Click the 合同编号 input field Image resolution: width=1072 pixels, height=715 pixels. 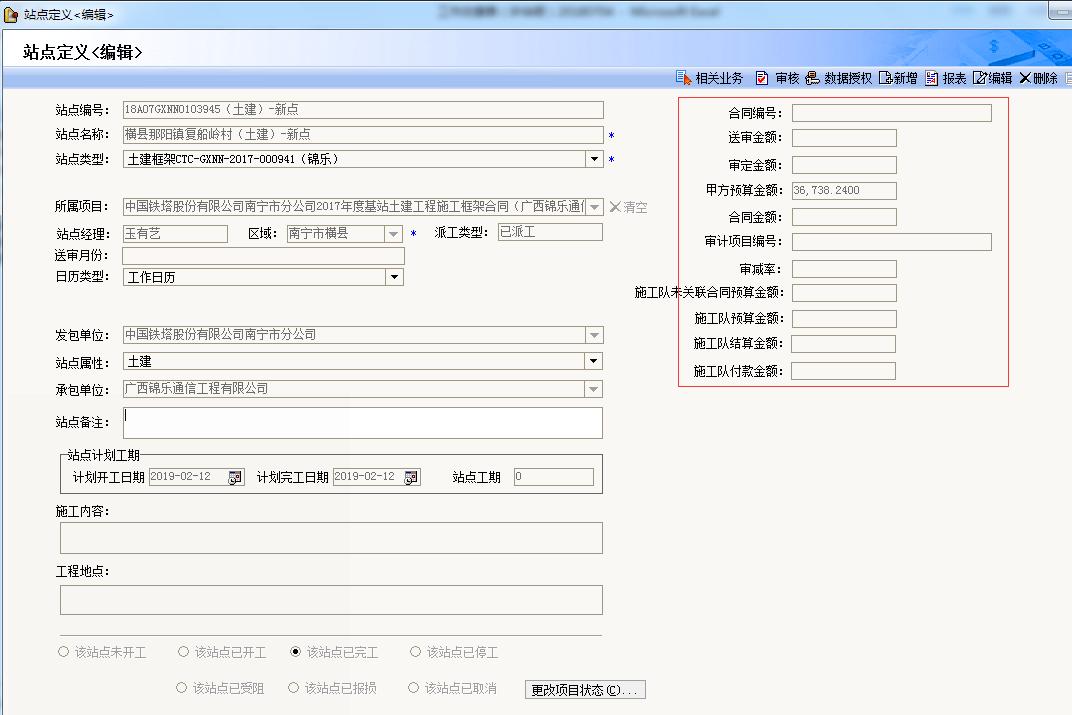click(x=891, y=113)
